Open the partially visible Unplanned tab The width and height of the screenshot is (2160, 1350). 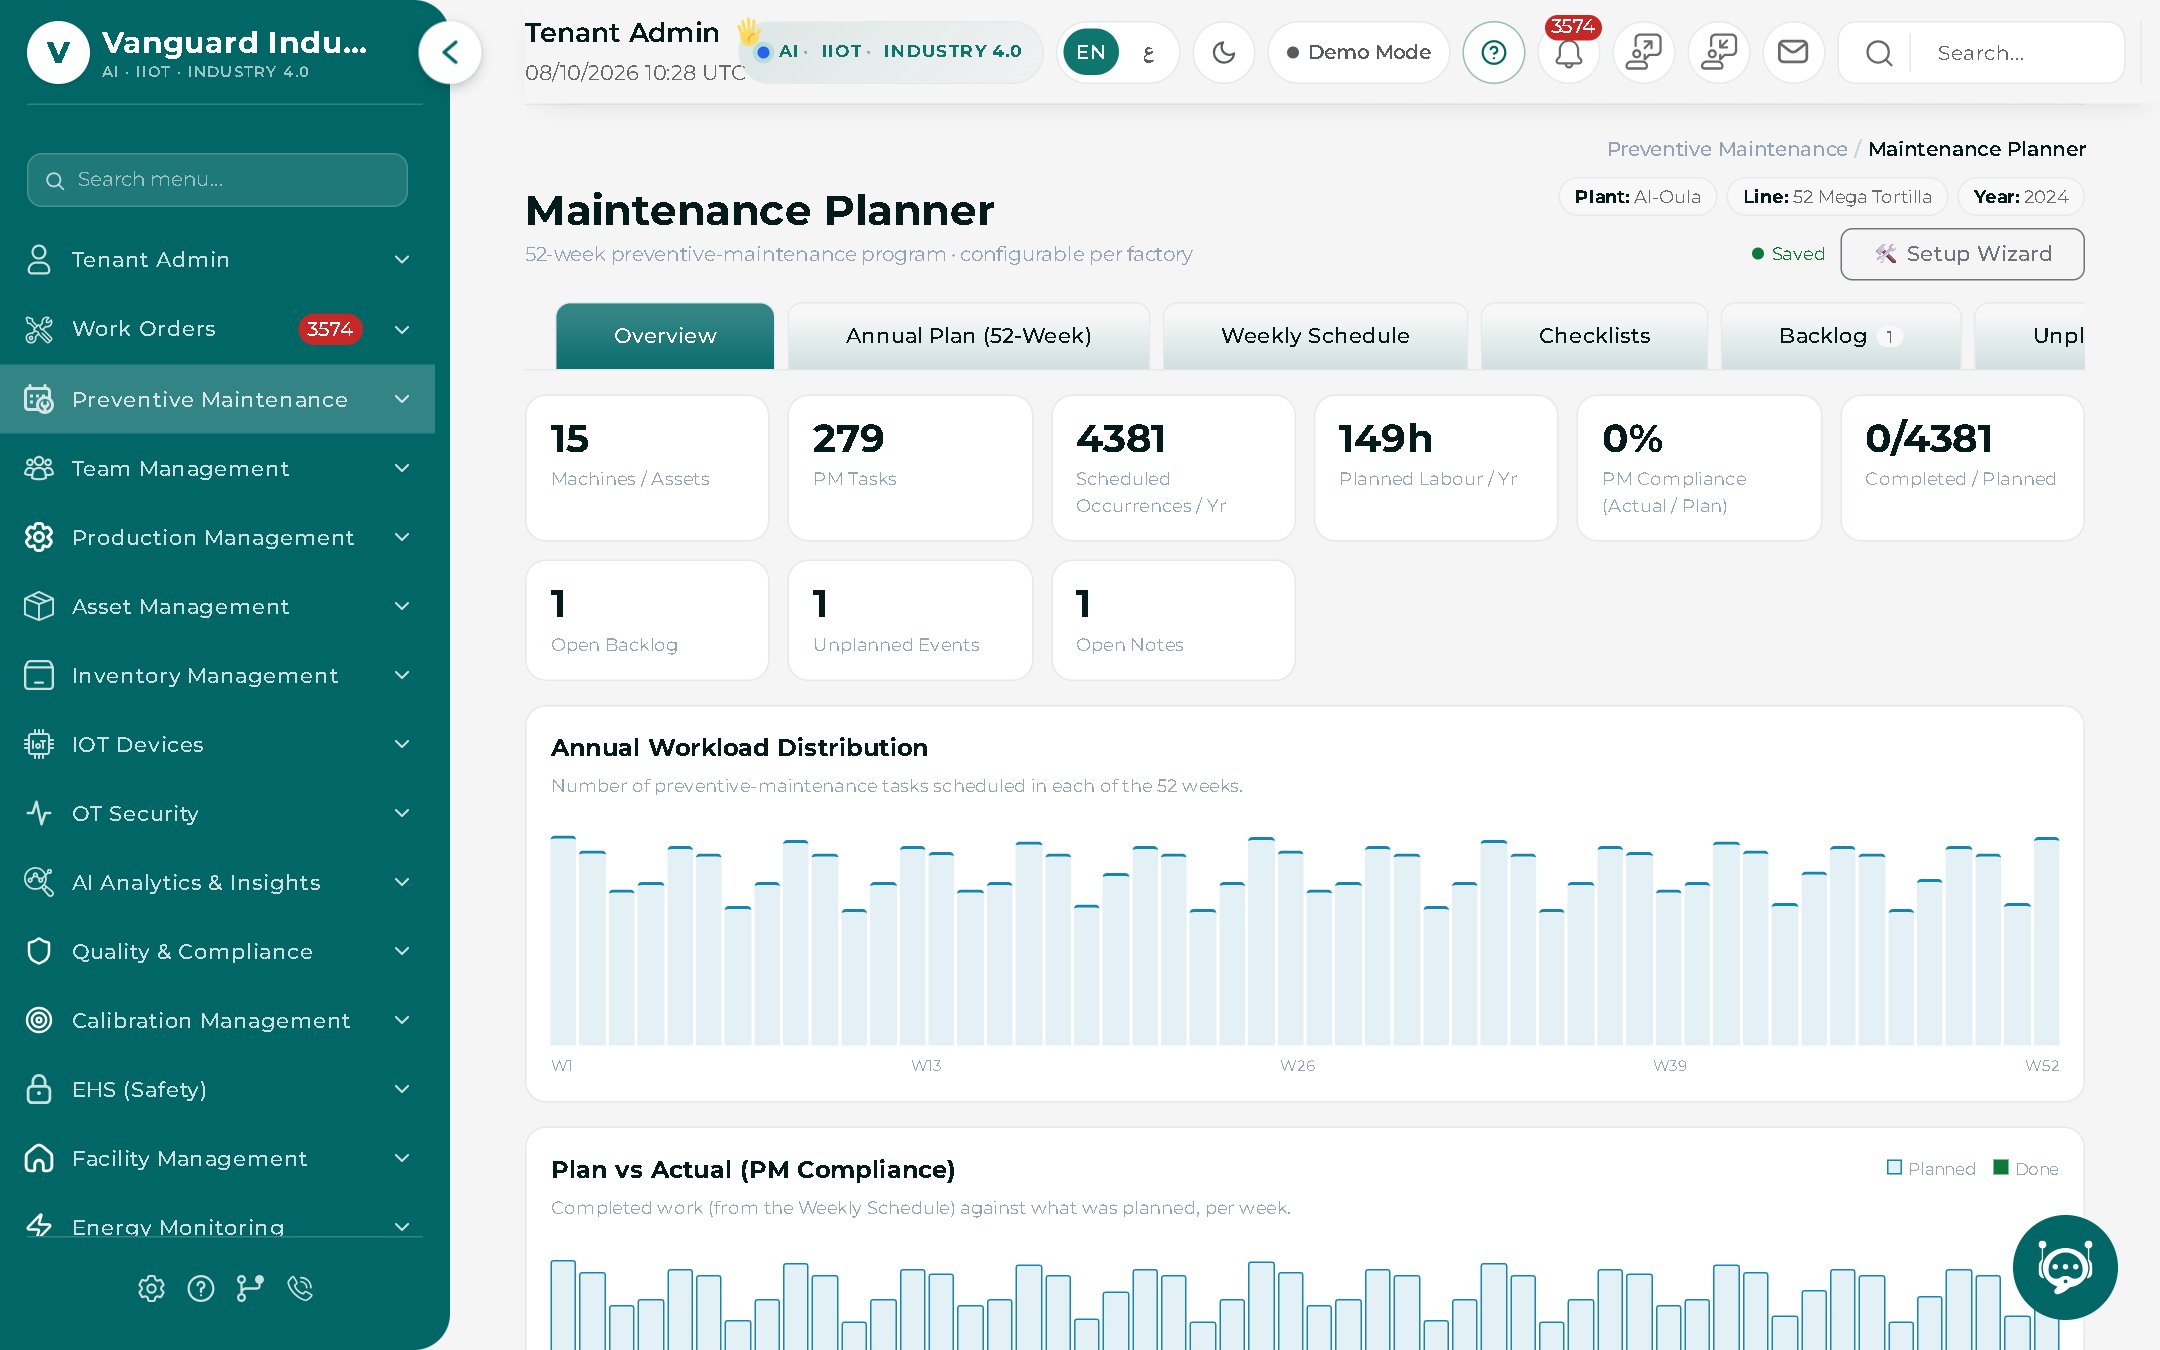2030,336
